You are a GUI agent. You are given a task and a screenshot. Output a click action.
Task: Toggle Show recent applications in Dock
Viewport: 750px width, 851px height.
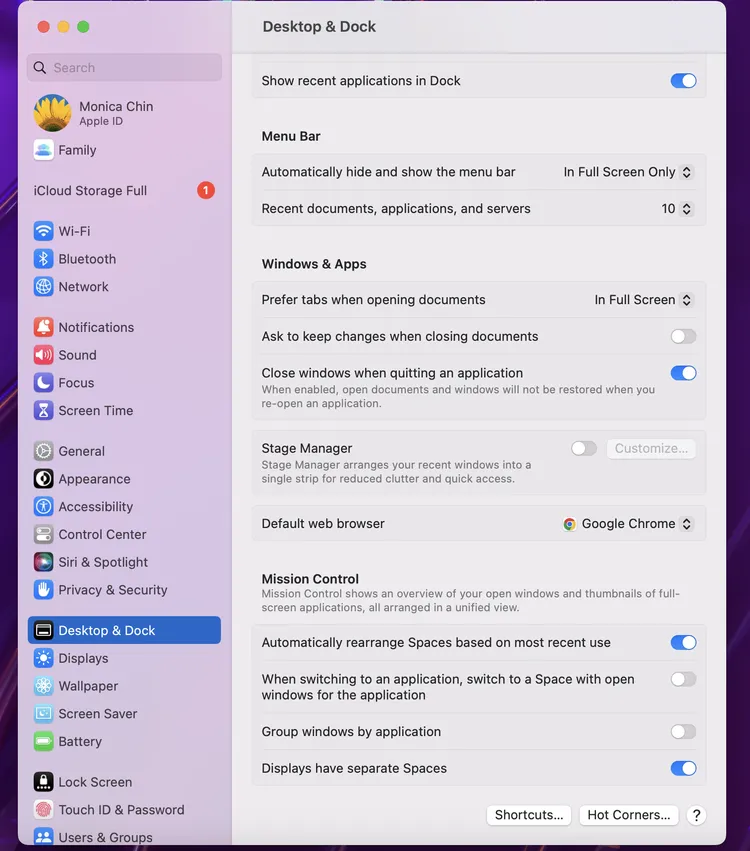coord(683,81)
